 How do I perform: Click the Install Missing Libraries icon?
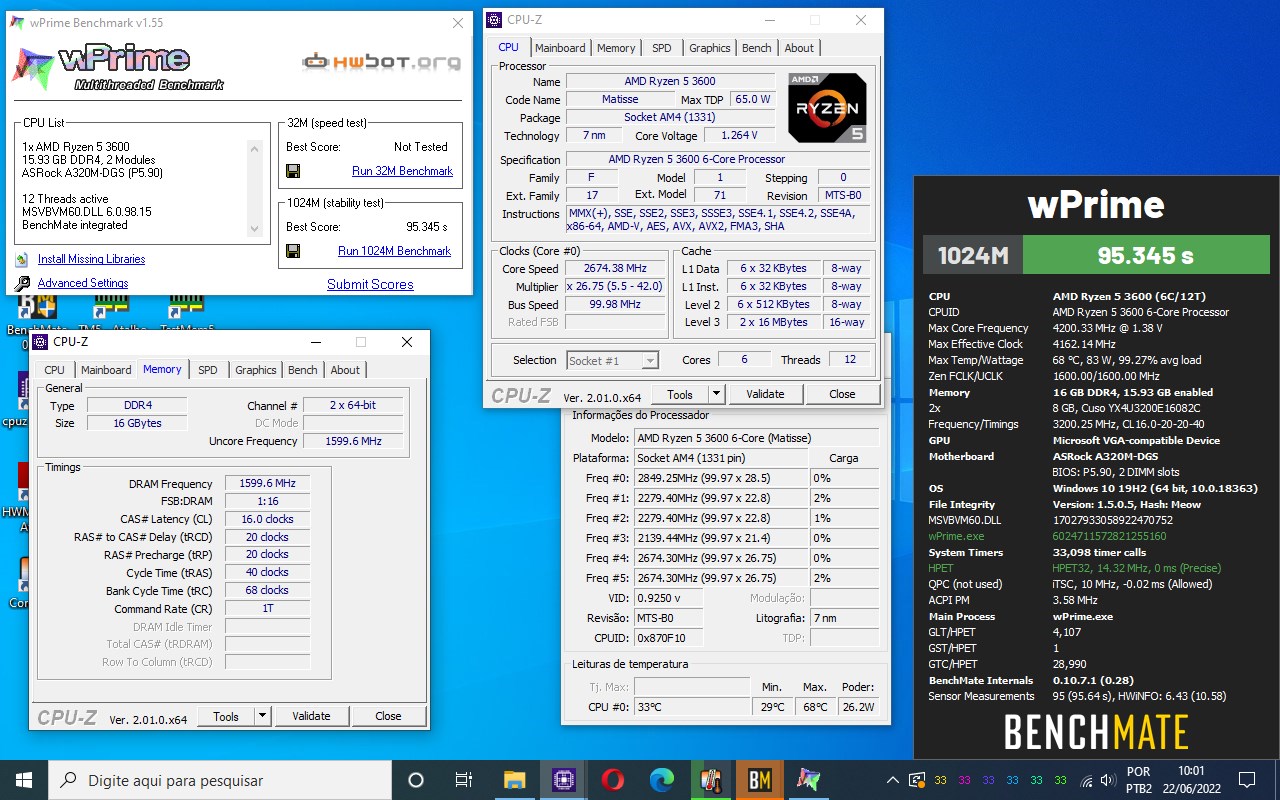[x=22, y=259]
